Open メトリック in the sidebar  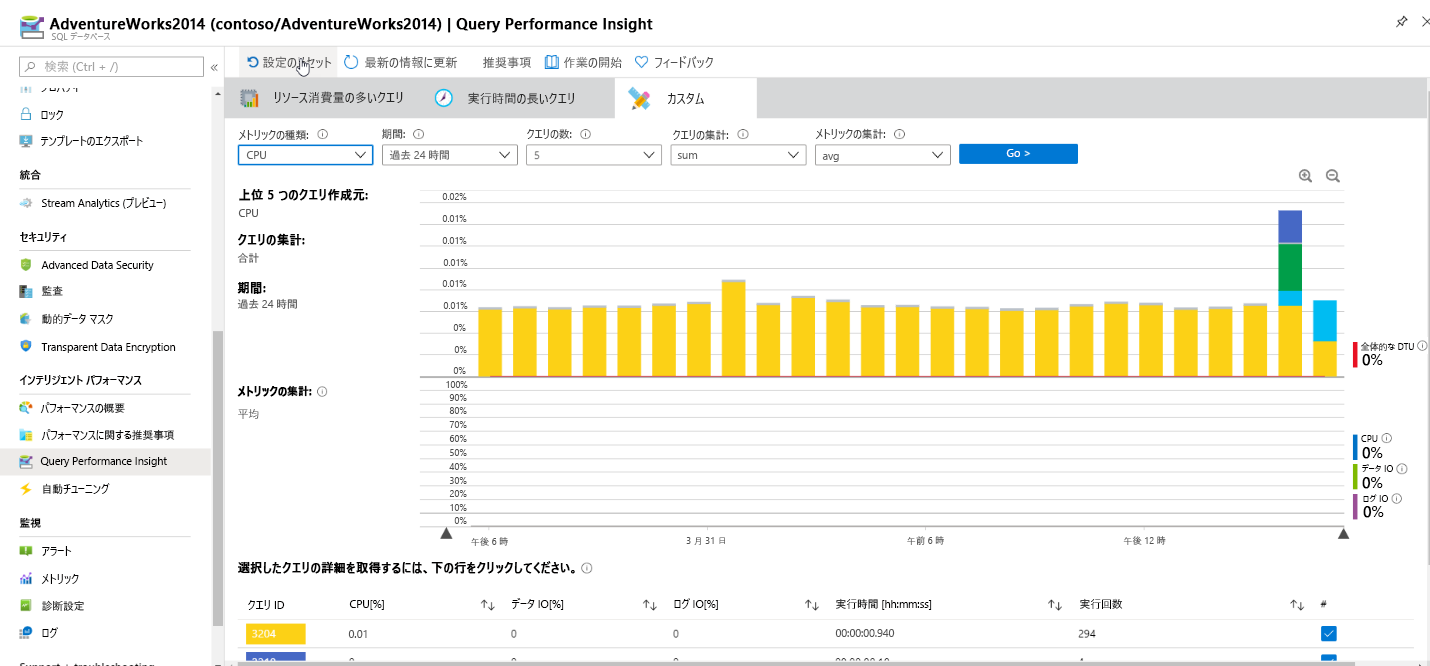[x=60, y=579]
